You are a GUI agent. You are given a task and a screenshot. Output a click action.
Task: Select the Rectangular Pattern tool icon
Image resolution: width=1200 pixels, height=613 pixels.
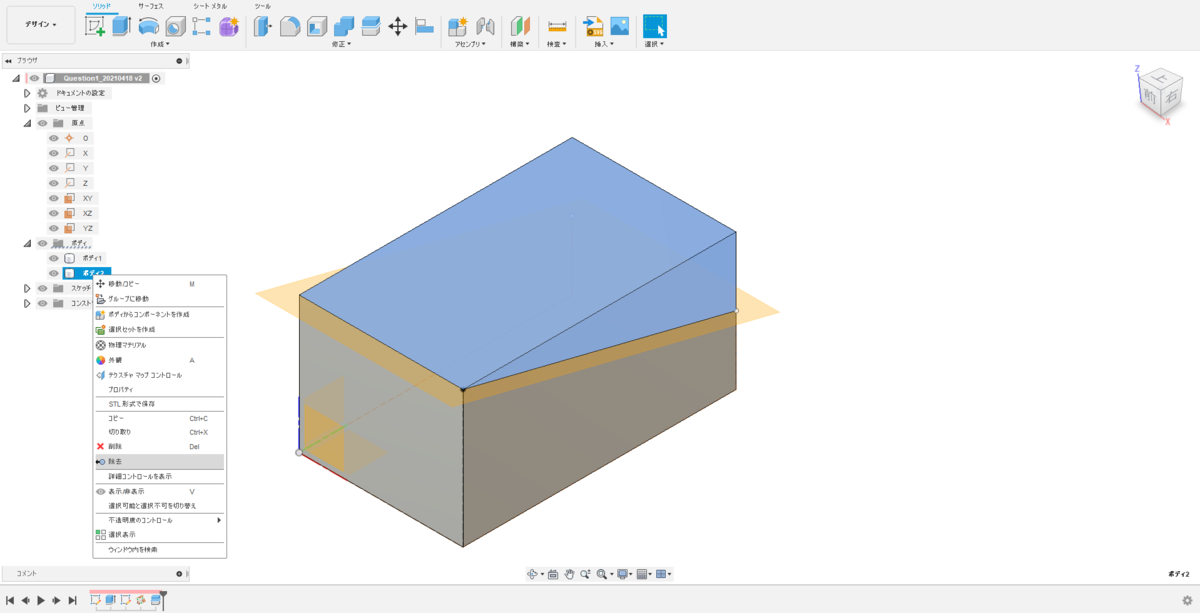(x=201, y=27)
